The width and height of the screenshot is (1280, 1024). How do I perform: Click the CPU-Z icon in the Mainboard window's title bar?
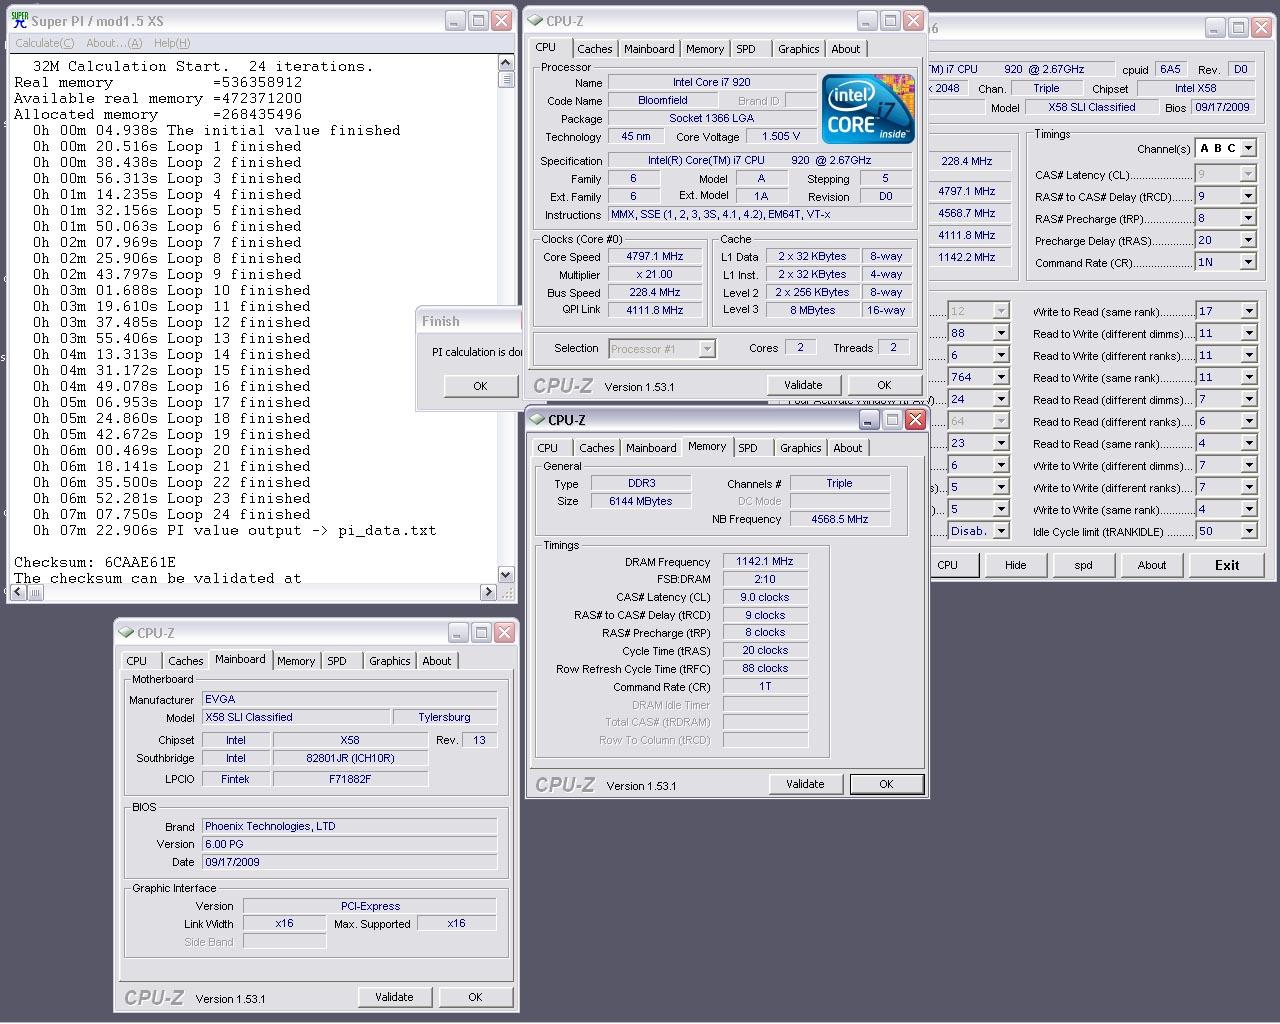click(x=126, y=633)
